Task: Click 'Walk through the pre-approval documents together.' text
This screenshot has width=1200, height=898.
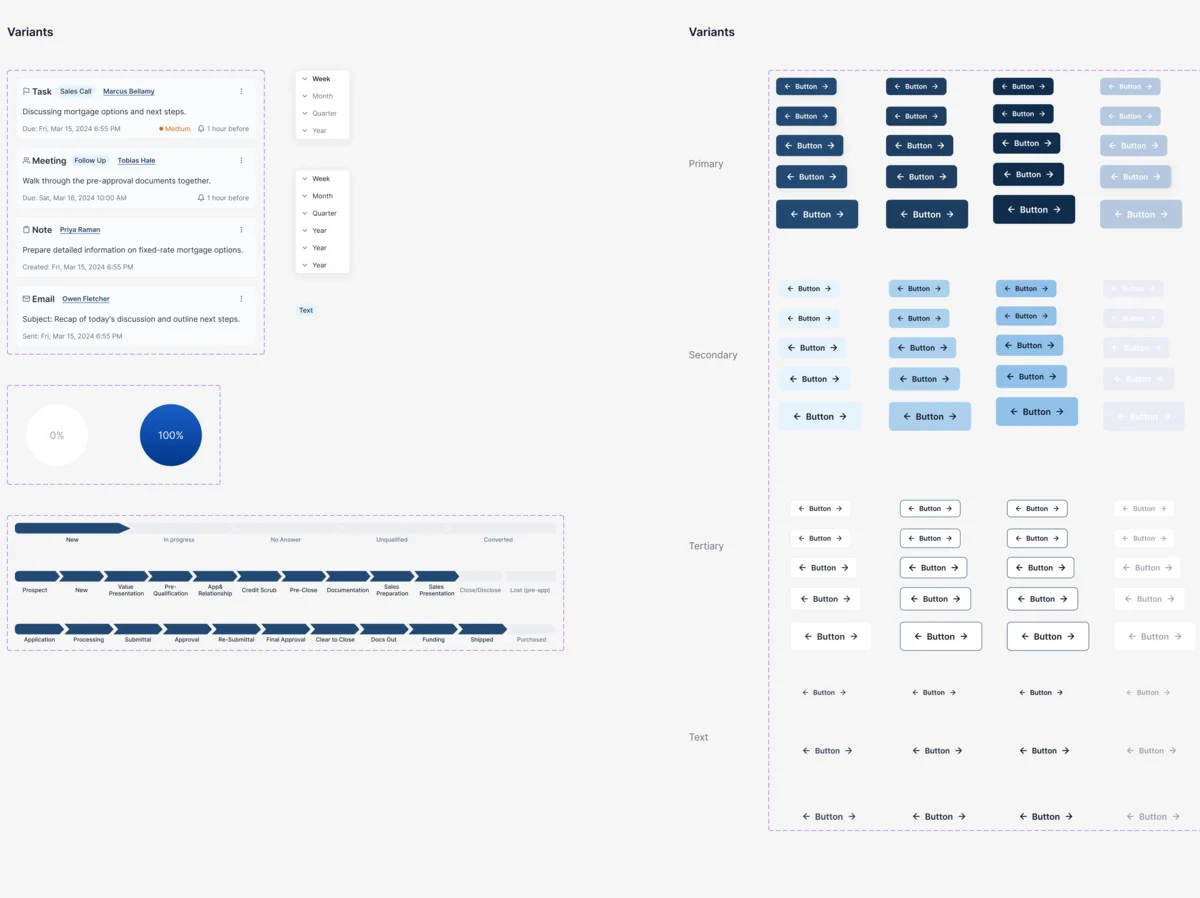Action: [x=116, y=181]
